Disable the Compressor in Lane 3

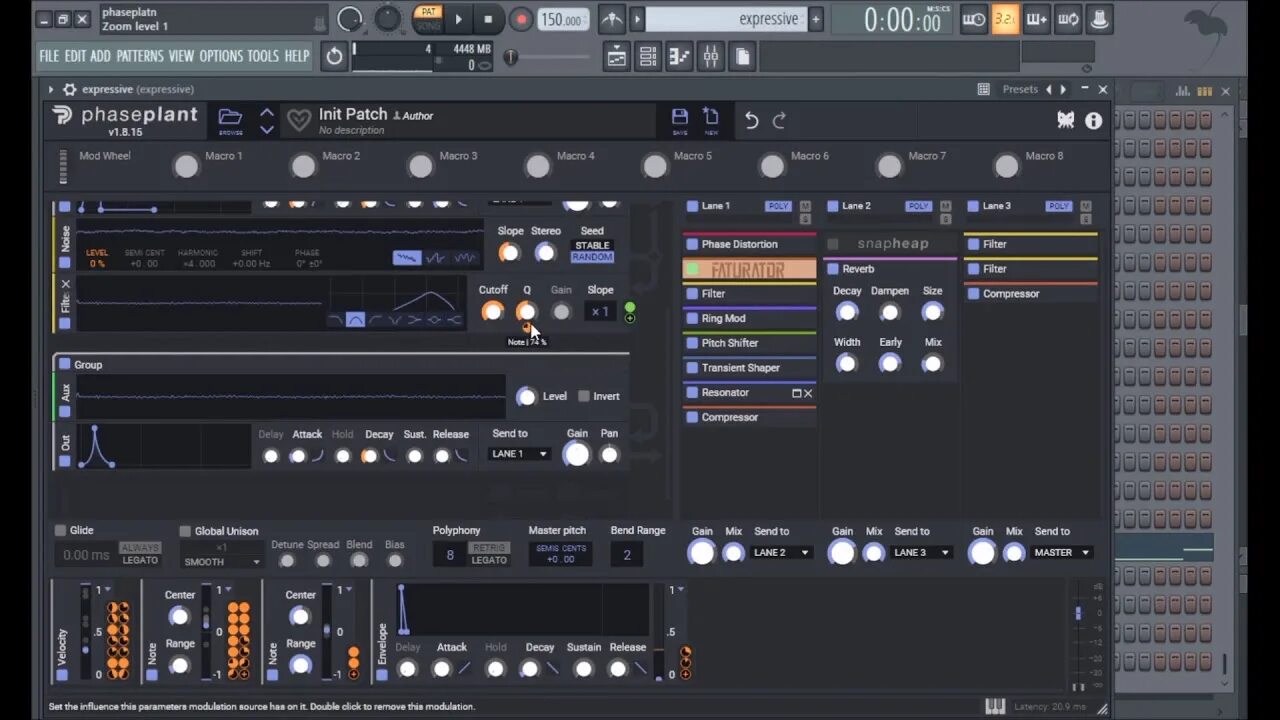(973, 294)
